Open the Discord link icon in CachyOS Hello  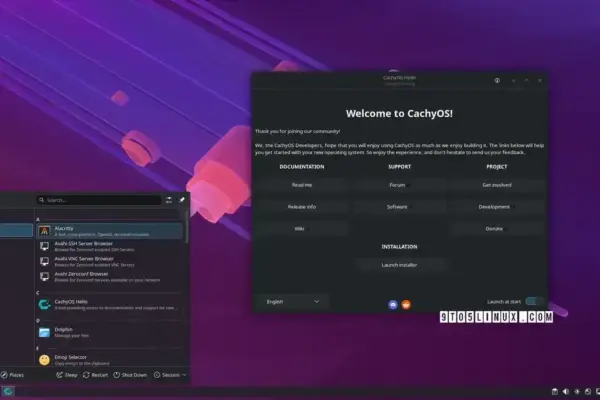[x=393, y=305]
